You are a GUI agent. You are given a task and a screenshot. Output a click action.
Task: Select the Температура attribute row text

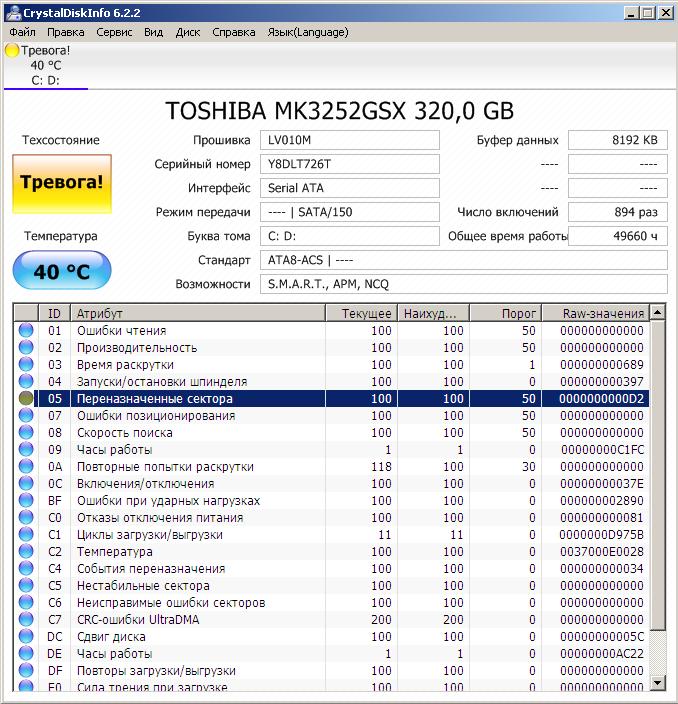click(x=114, y=552)
